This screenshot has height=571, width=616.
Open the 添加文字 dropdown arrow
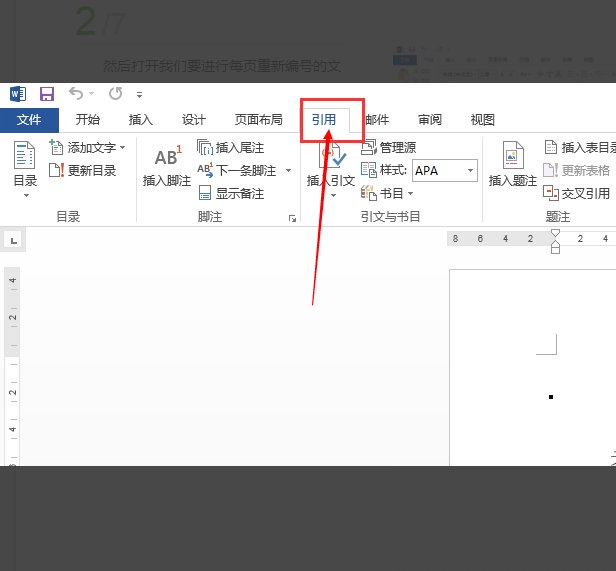pyautogui.click(x=123, y=148)
